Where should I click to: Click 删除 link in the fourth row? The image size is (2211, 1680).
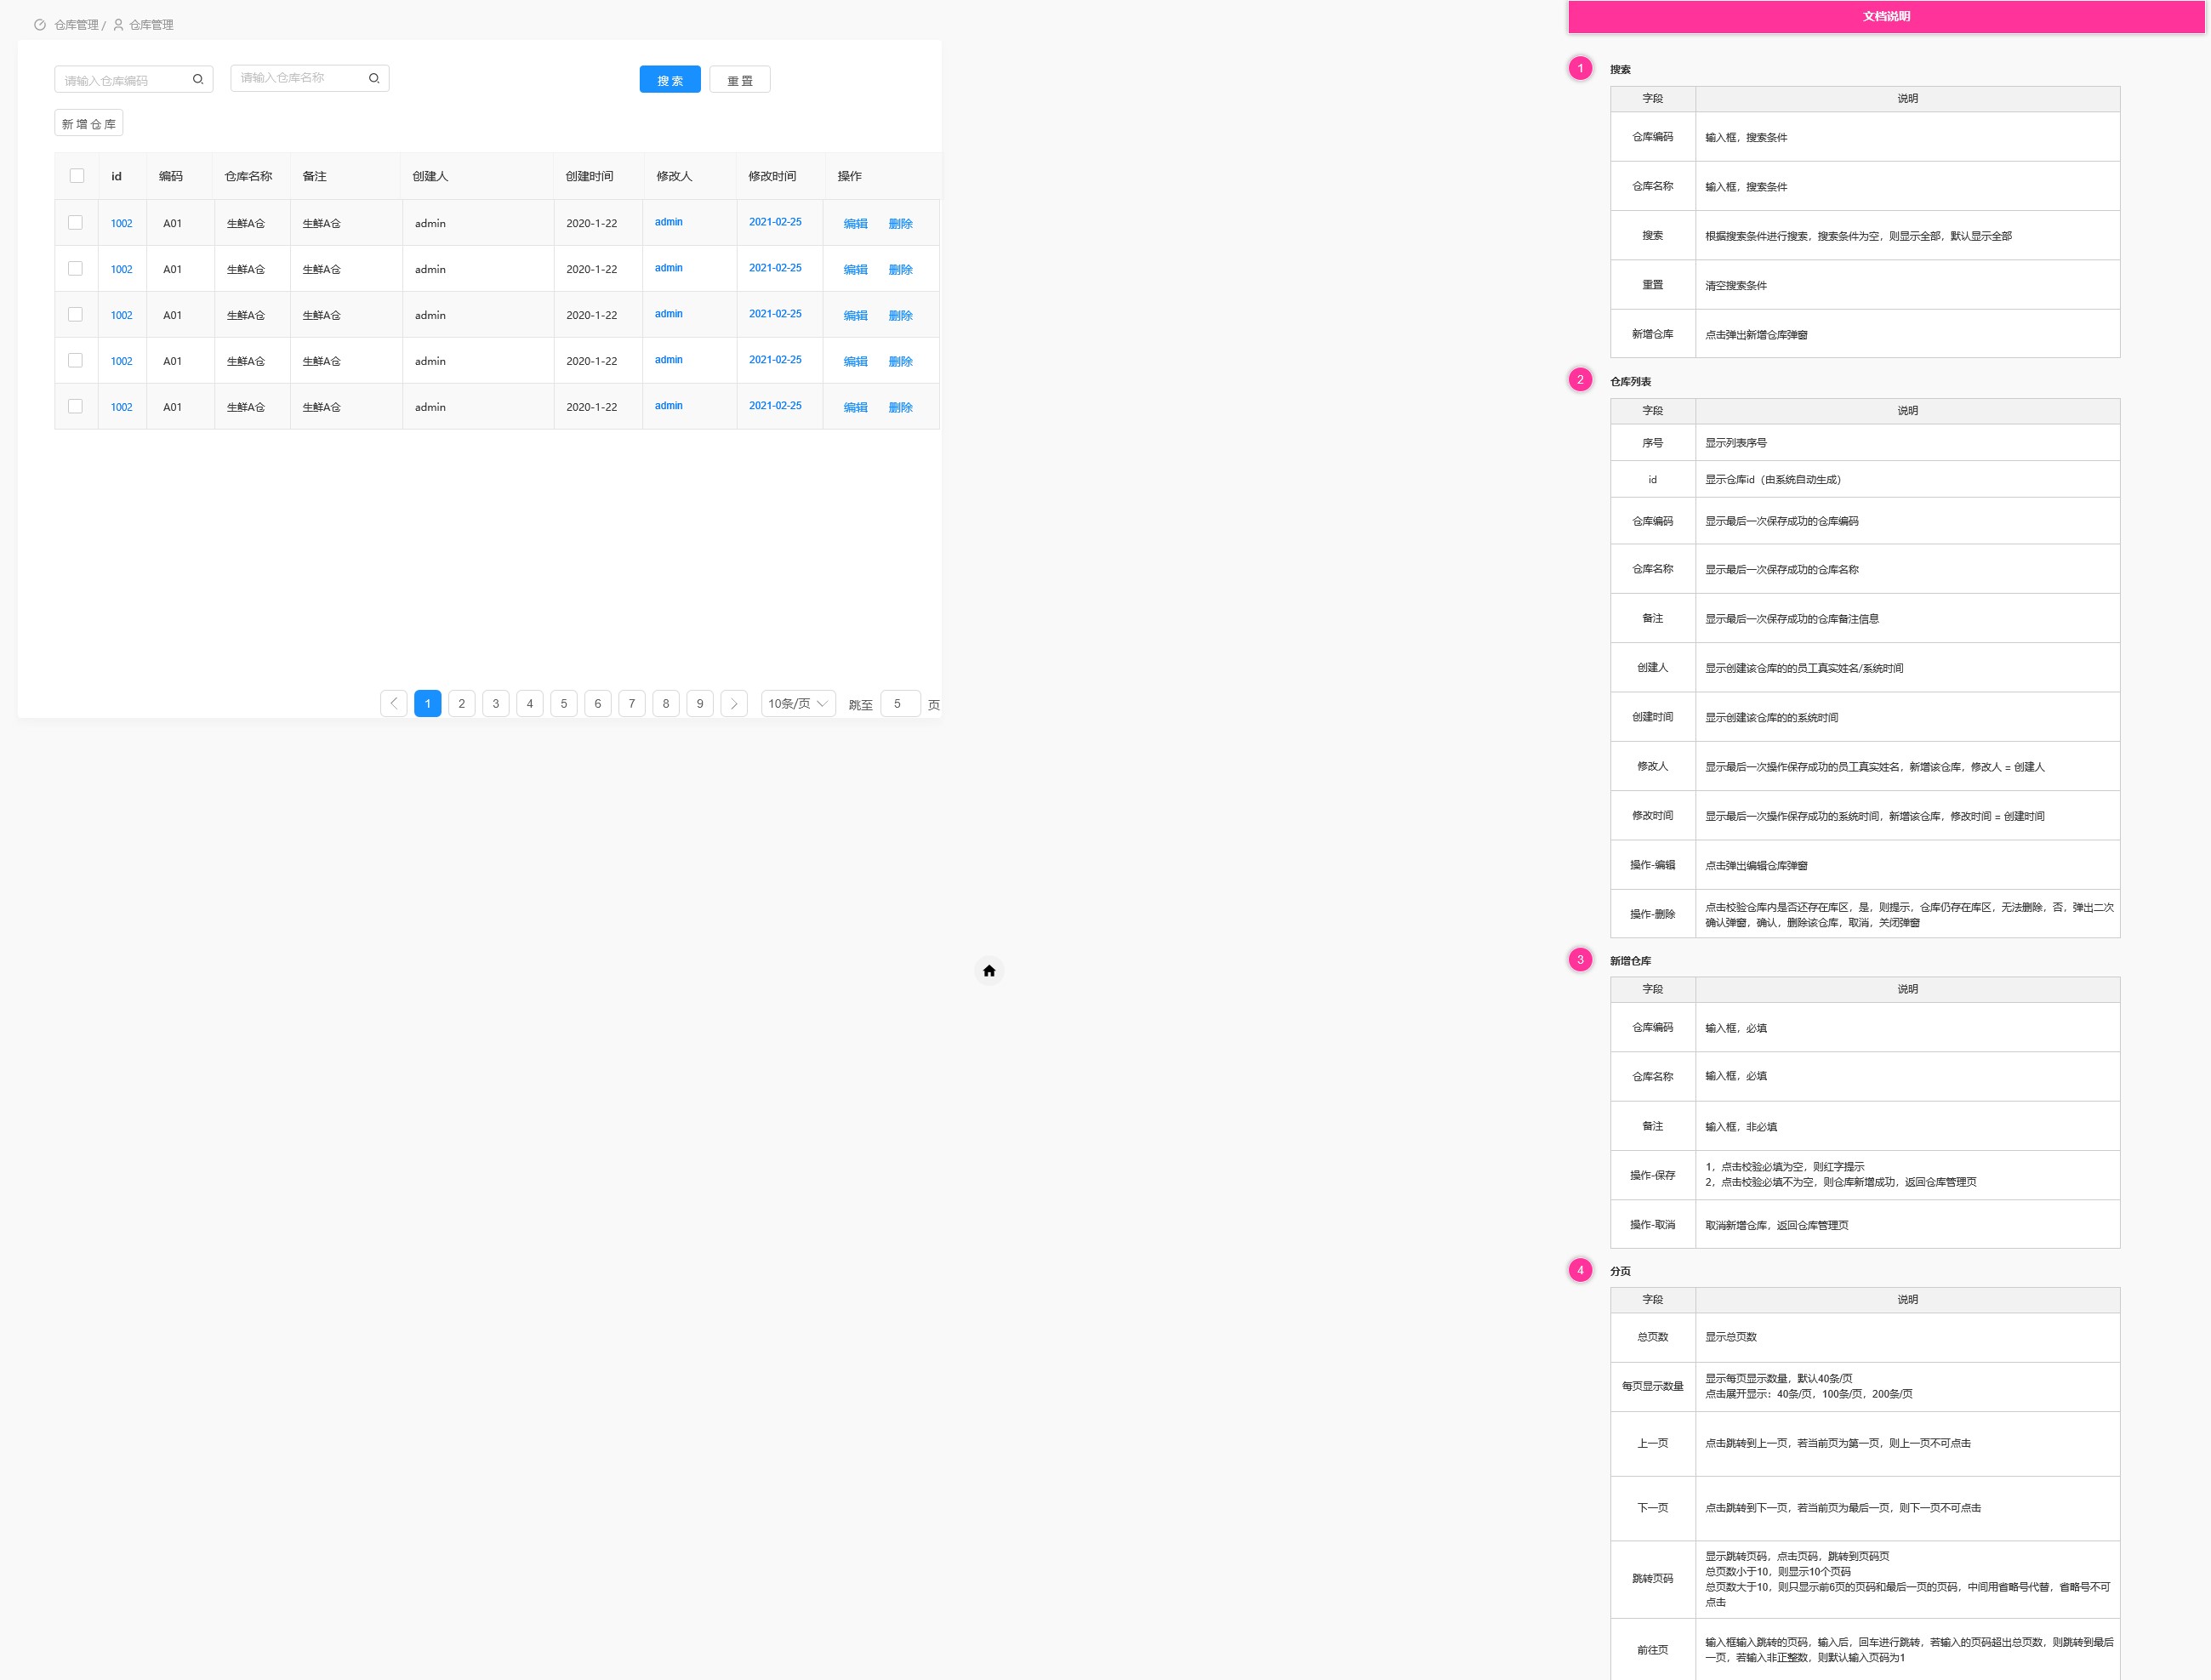tap(900, 361)
